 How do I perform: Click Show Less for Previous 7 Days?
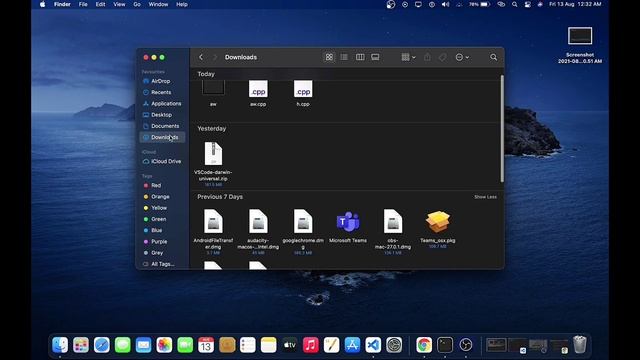[485, 197]
